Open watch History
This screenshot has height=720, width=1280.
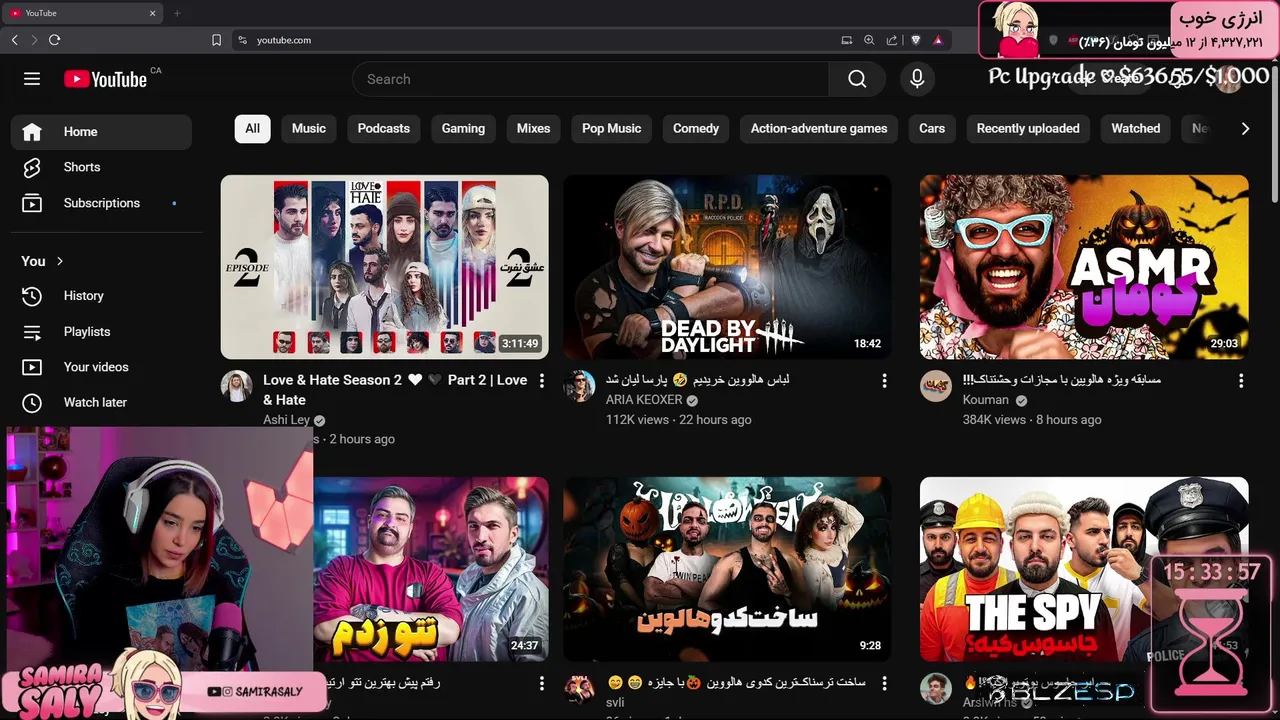click(101, 296)
